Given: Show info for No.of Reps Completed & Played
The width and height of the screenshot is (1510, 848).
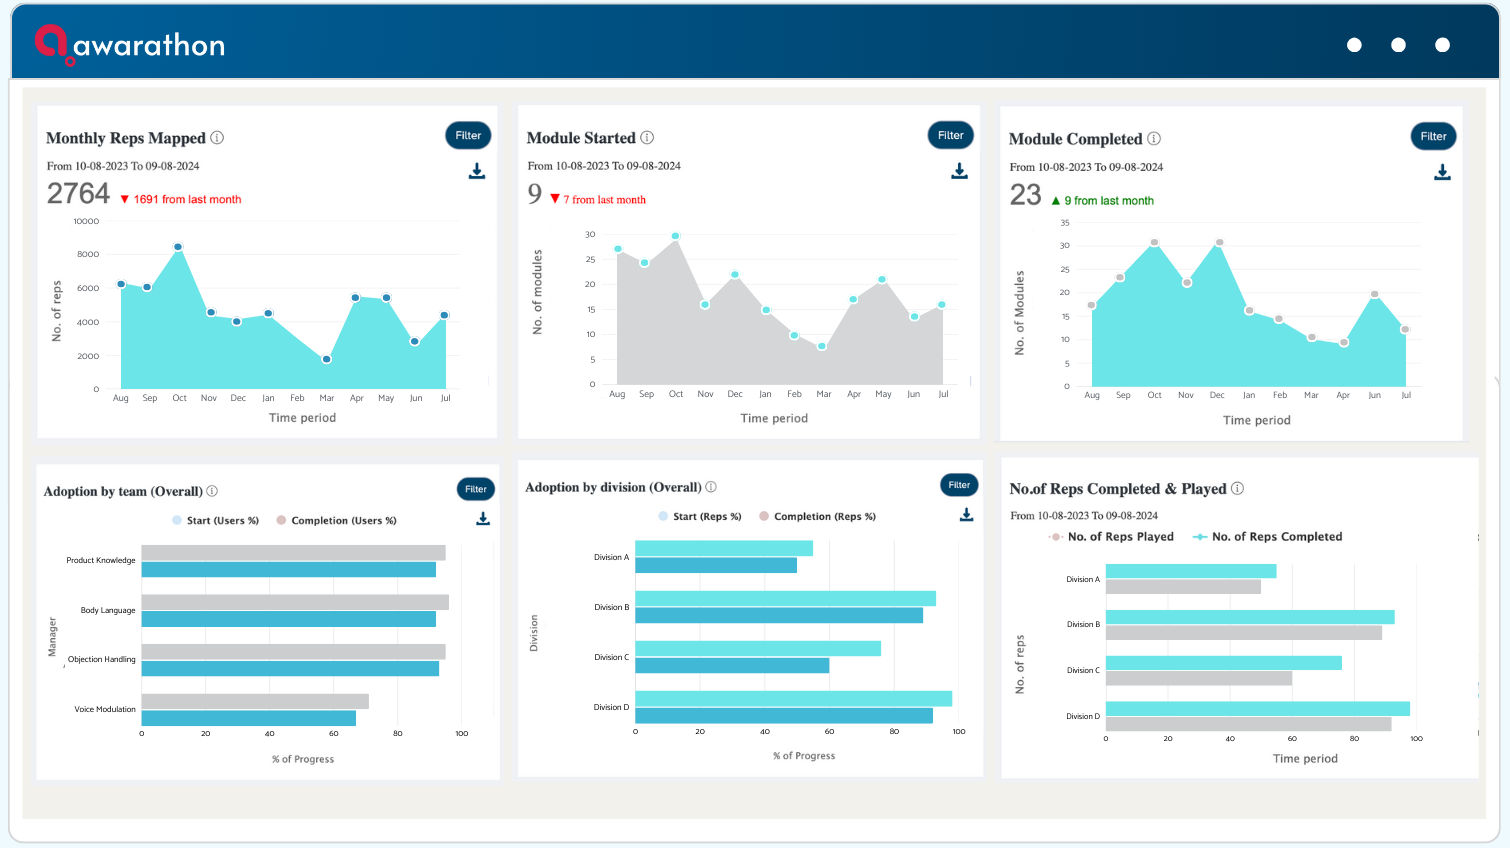Looking at the screenshot, I should pyautogui.click(x=1237, y=488).
